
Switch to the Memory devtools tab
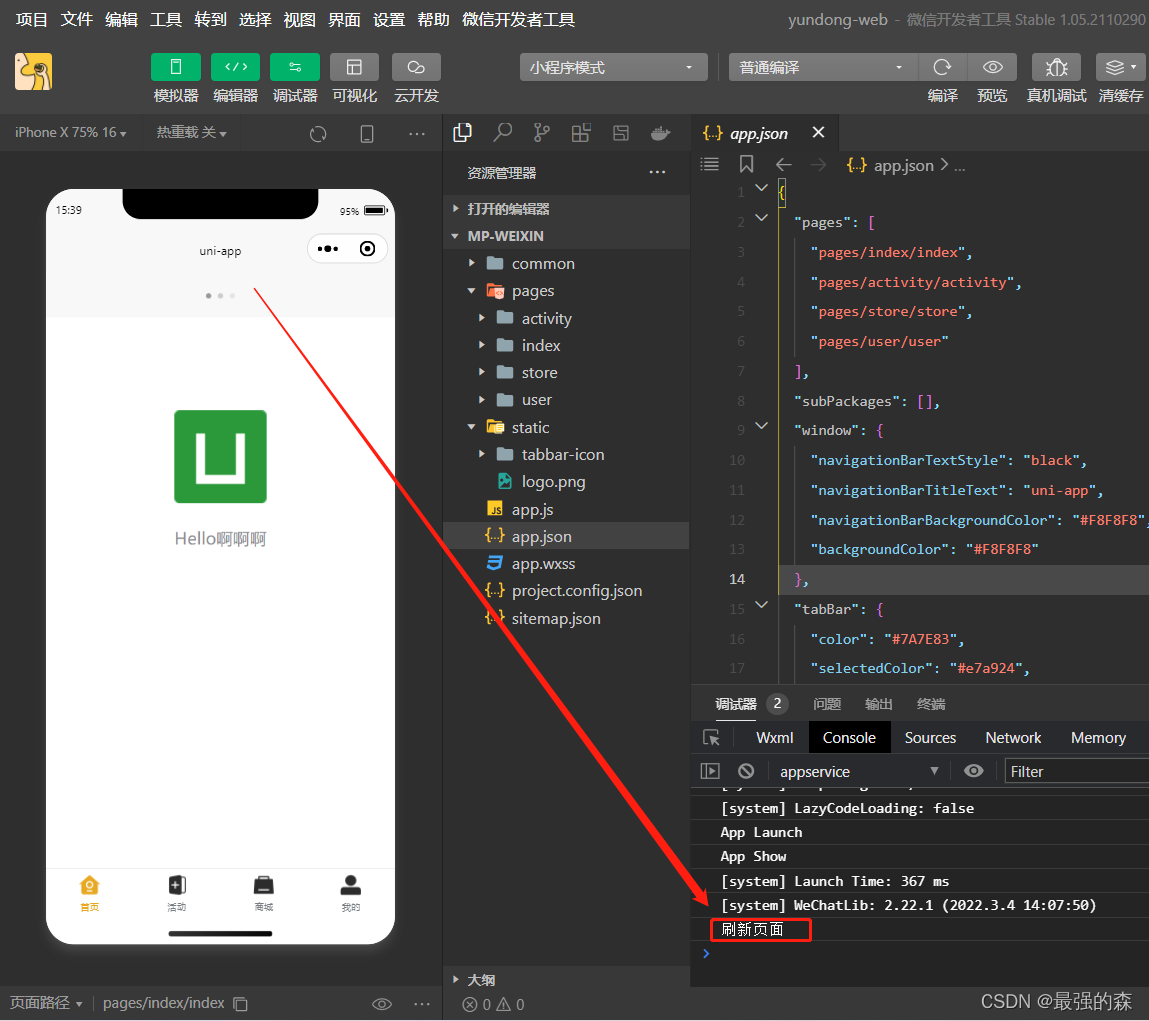click(1098, 737)
